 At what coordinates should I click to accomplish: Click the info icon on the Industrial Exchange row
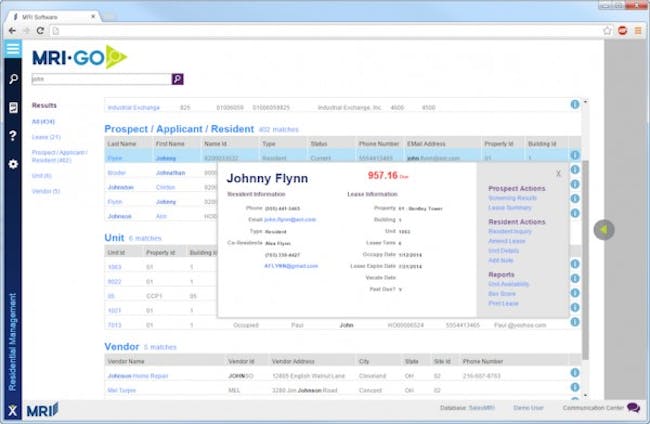[575, 104]
